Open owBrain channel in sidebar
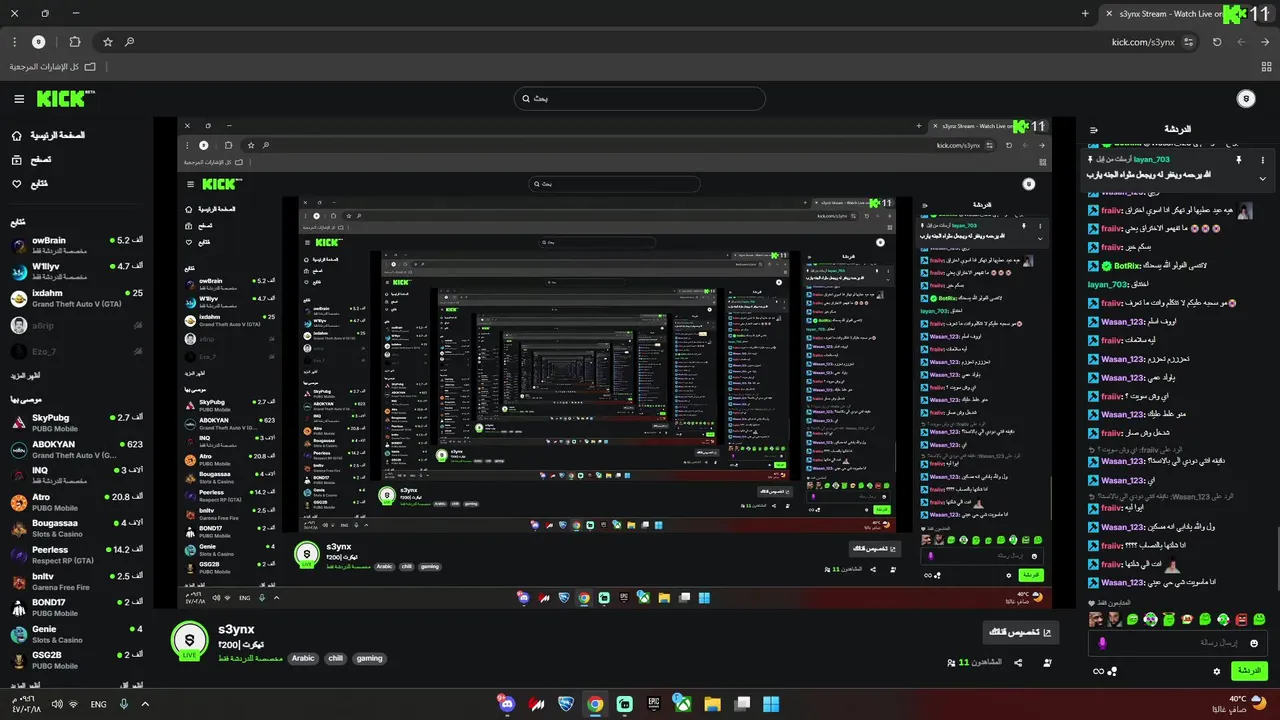The width and height of the screenshot is (1280, 720). (76, 245)
